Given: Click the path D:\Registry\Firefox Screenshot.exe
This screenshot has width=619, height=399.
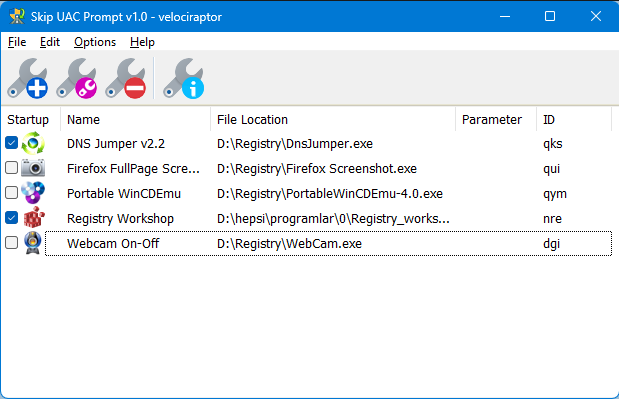Looking at the screenshot, I should [317, 169].
